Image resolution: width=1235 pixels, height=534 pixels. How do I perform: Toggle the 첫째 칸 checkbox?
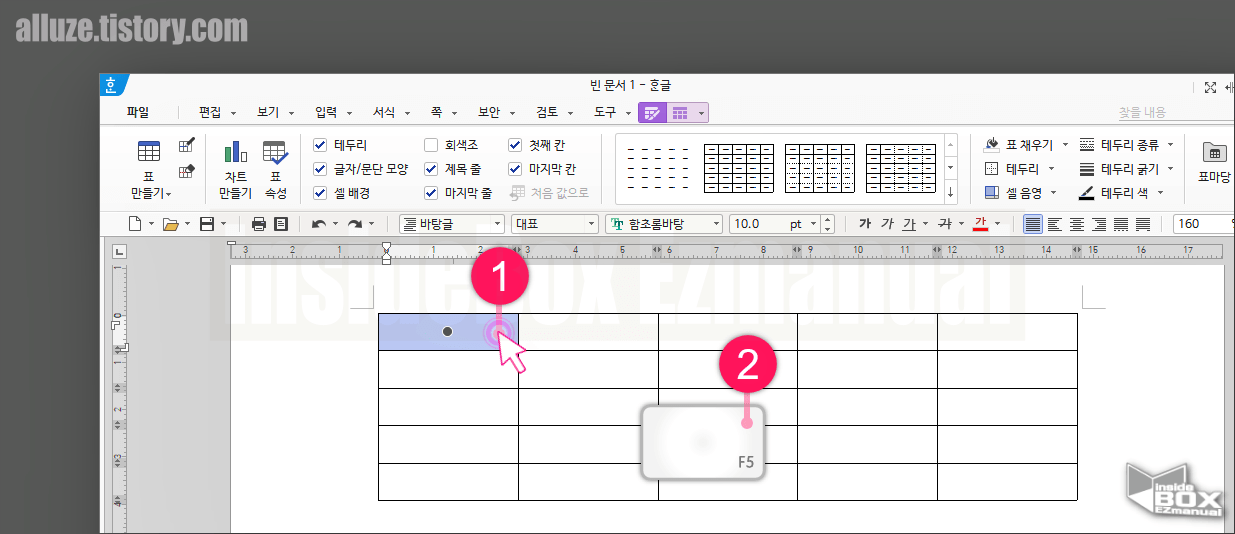coord(515,145)
